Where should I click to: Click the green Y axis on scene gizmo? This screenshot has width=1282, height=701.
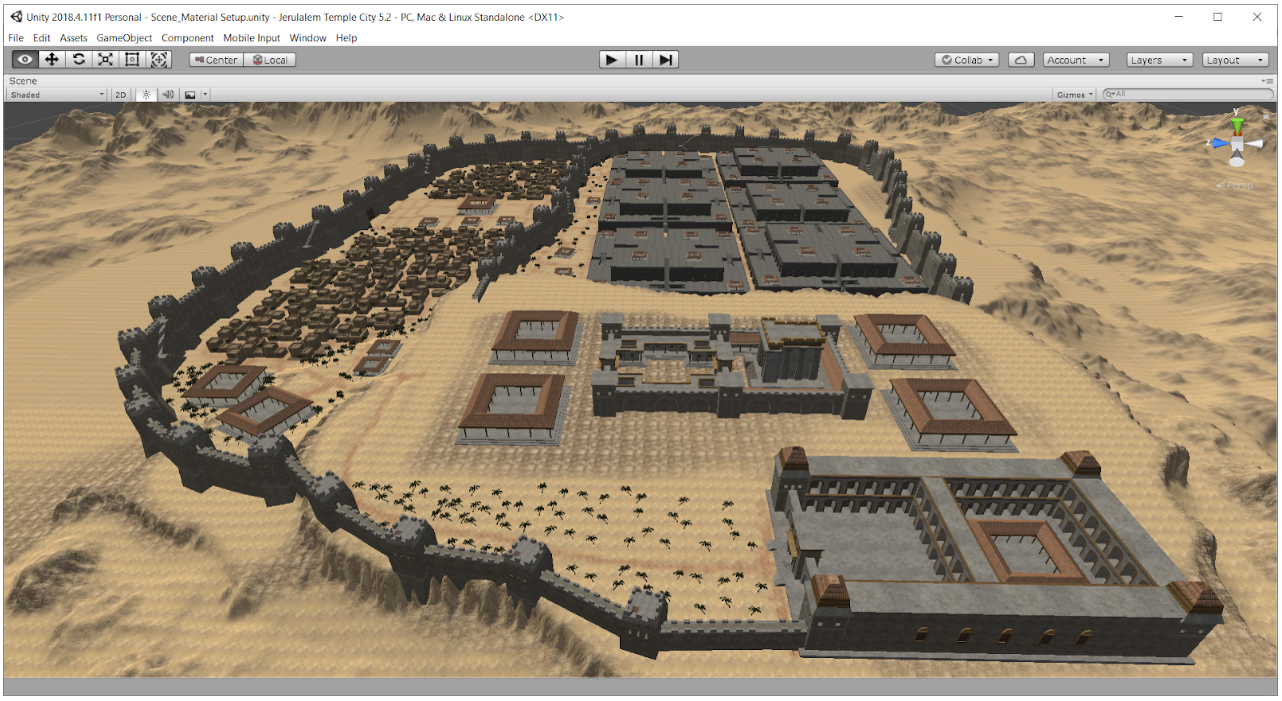[1238, 124]
